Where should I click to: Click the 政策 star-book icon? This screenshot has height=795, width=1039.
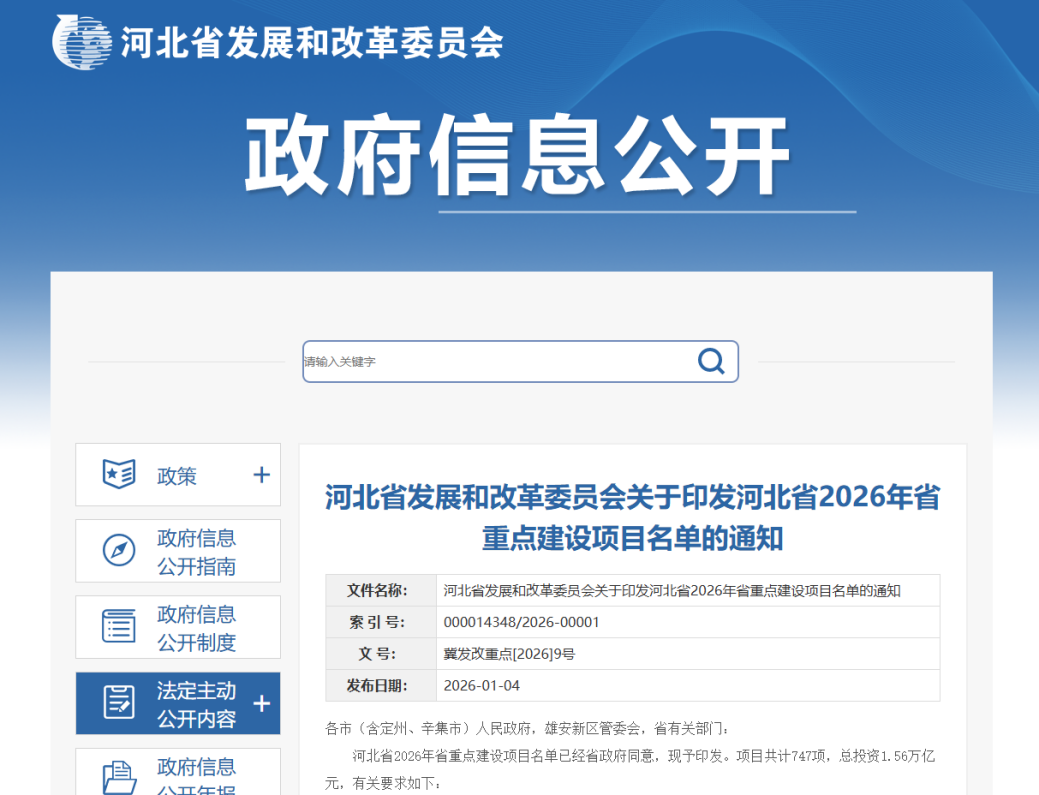coord(119,475)
